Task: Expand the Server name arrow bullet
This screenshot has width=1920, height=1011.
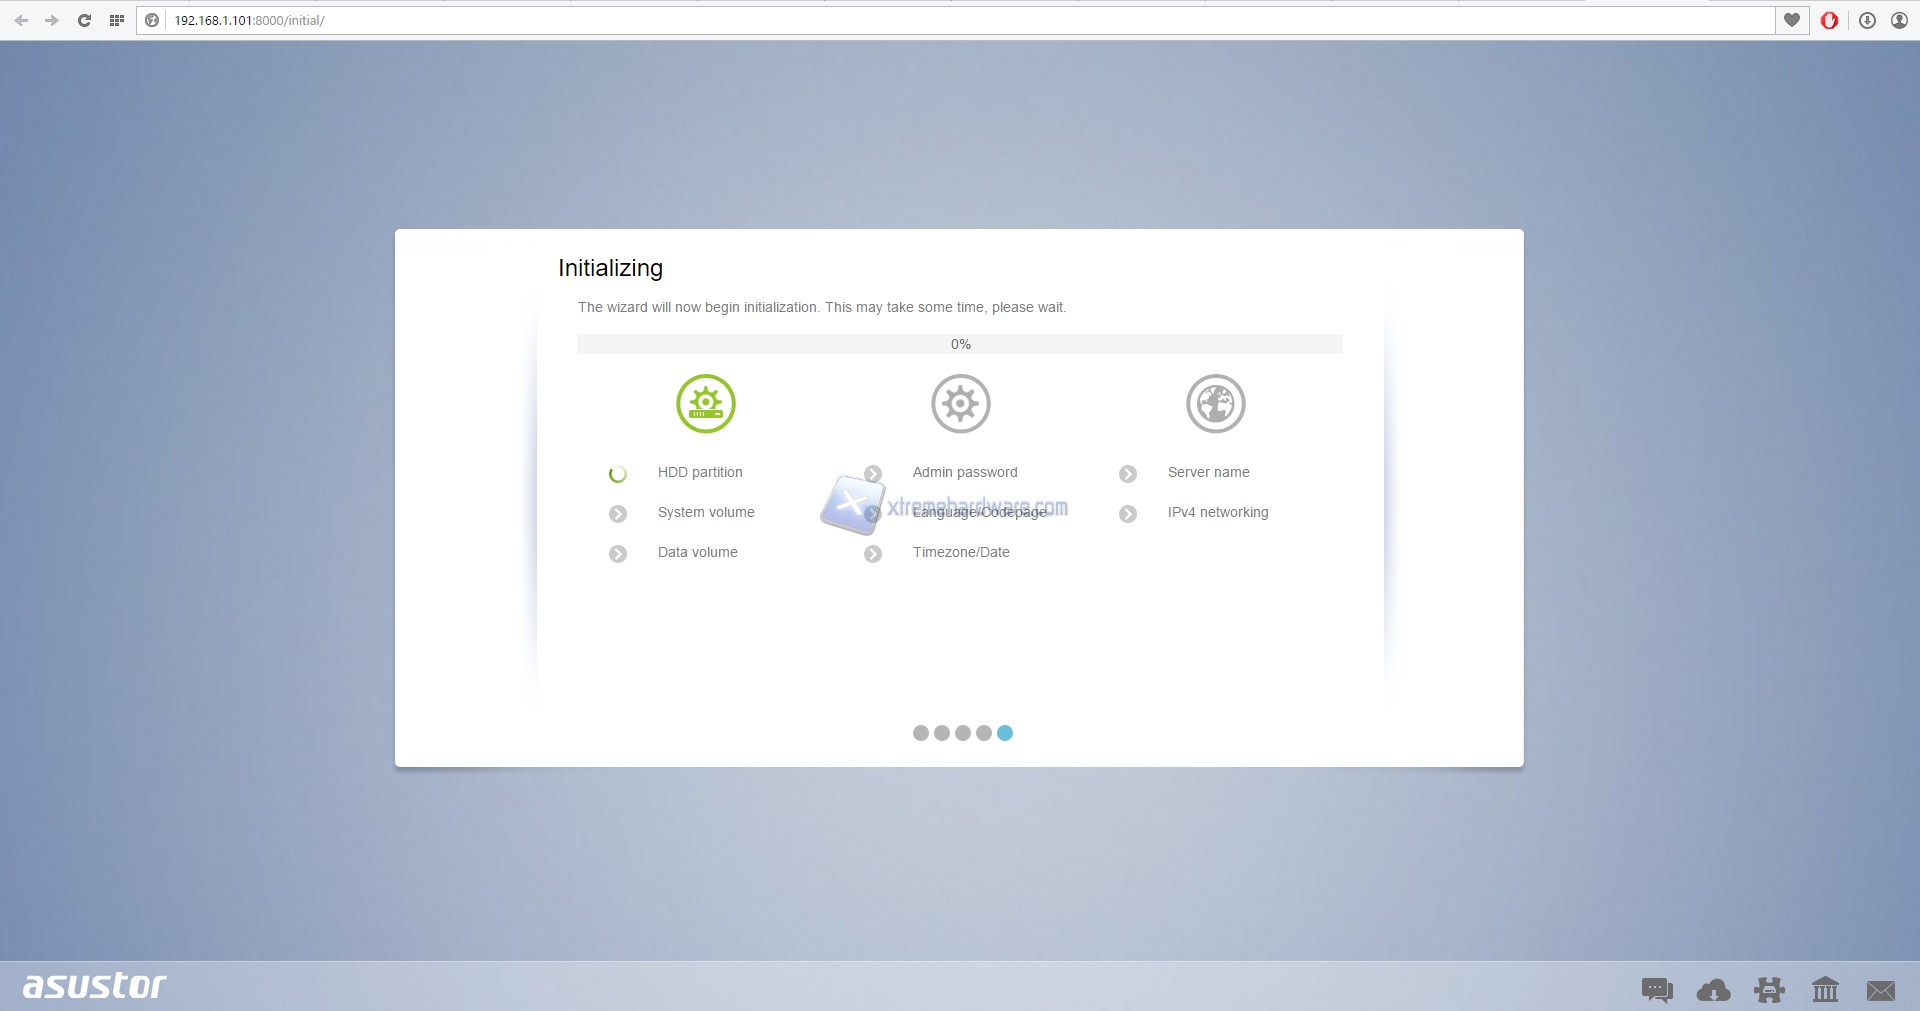Action: tap(1128, 474)
